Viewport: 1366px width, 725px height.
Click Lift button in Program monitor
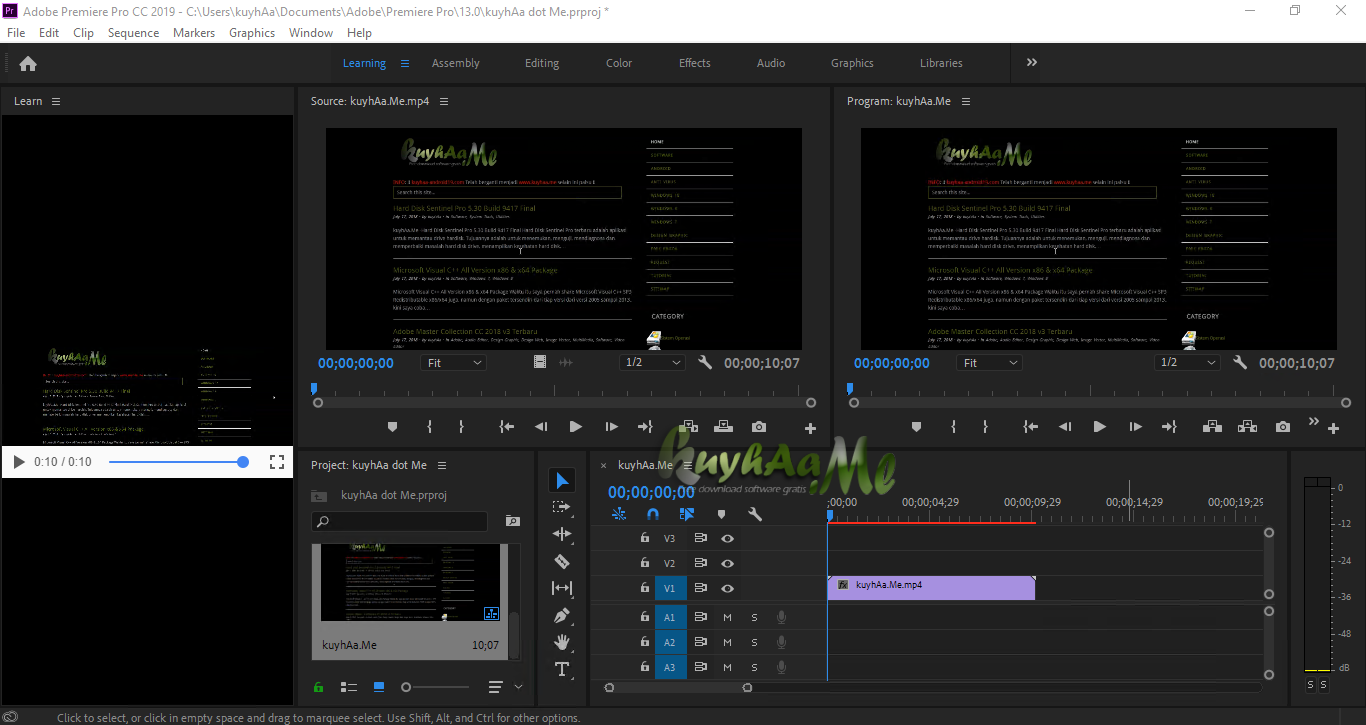point(1213,427)
